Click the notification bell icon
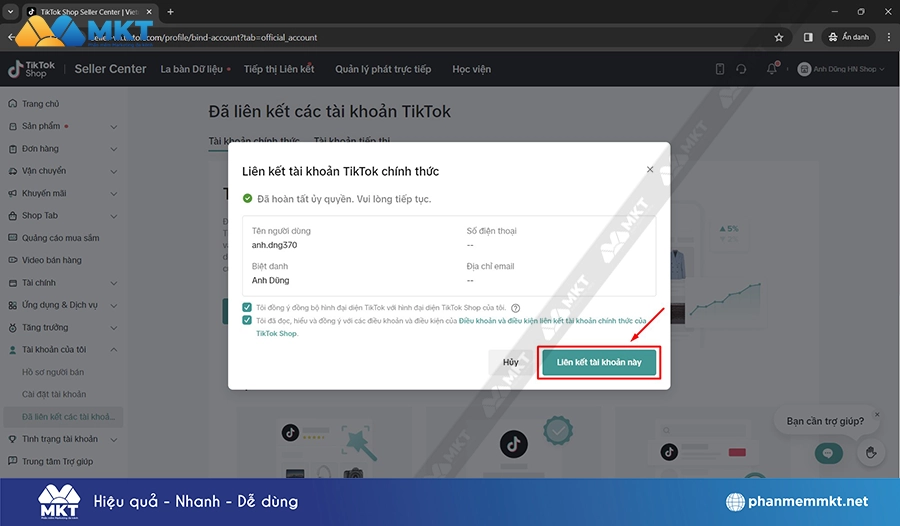 click(x=772, y=69)
